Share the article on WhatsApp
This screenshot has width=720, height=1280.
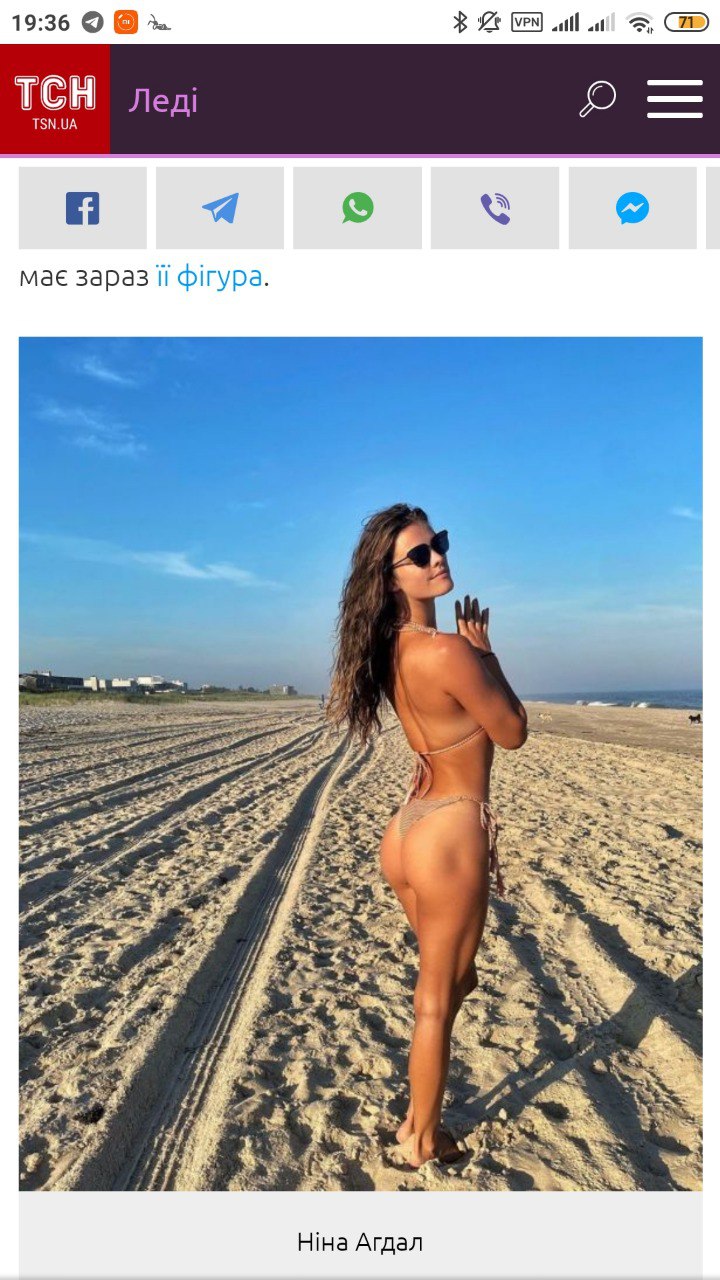358,208
